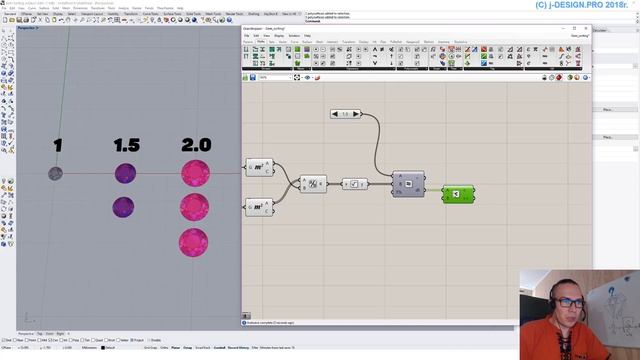Image resolution: width=640 pixels, height=360 pixels.
Task: Select the Square Root component on canvas
Action: [355, 184]
